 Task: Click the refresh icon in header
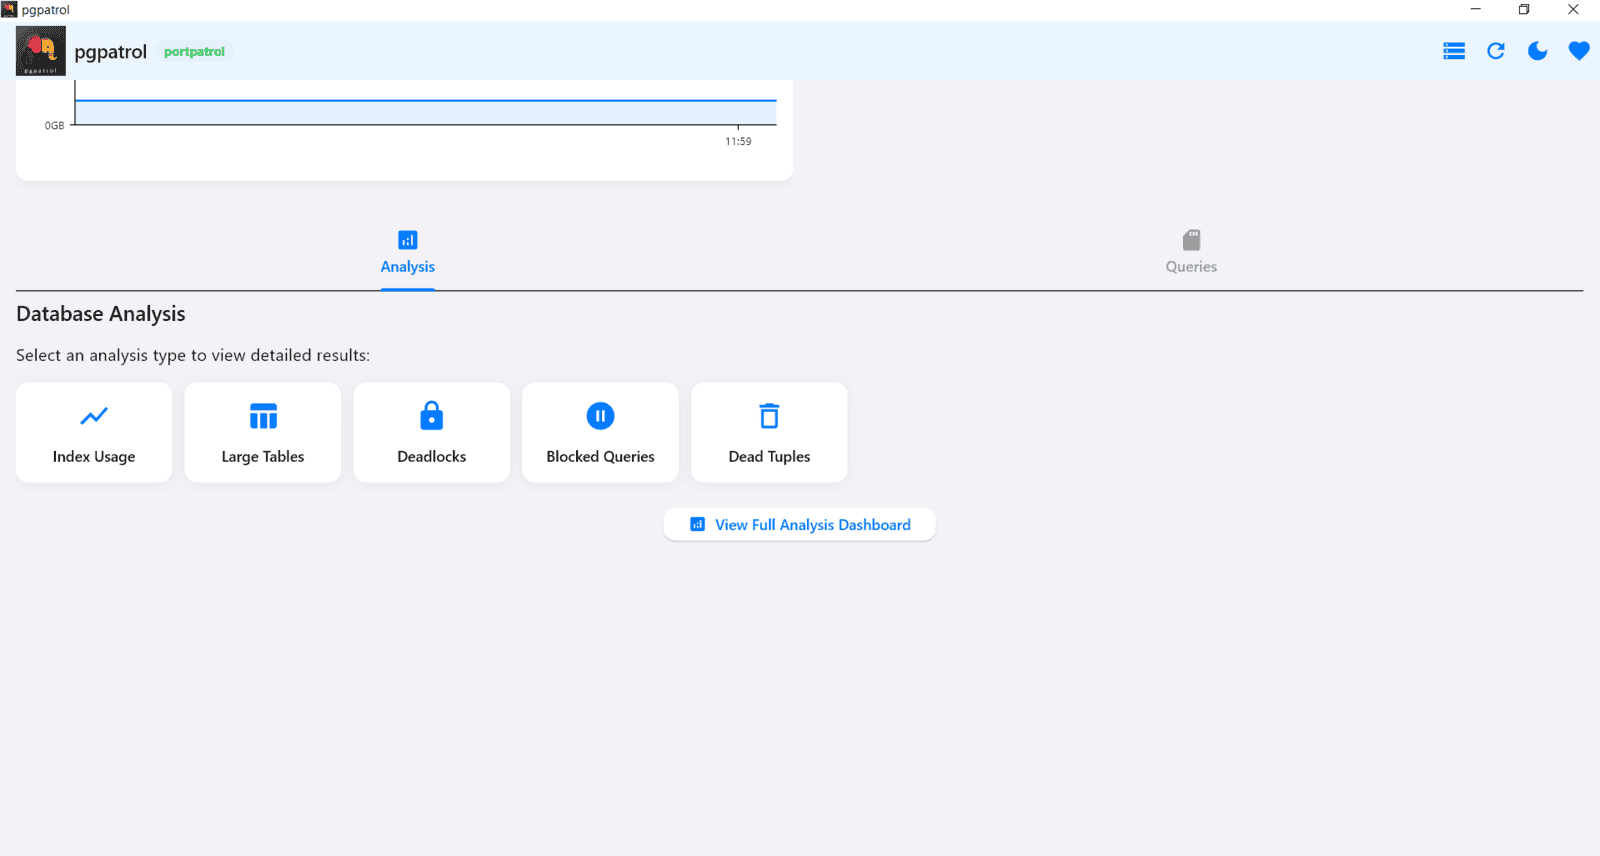click(x=1496, y=51)
